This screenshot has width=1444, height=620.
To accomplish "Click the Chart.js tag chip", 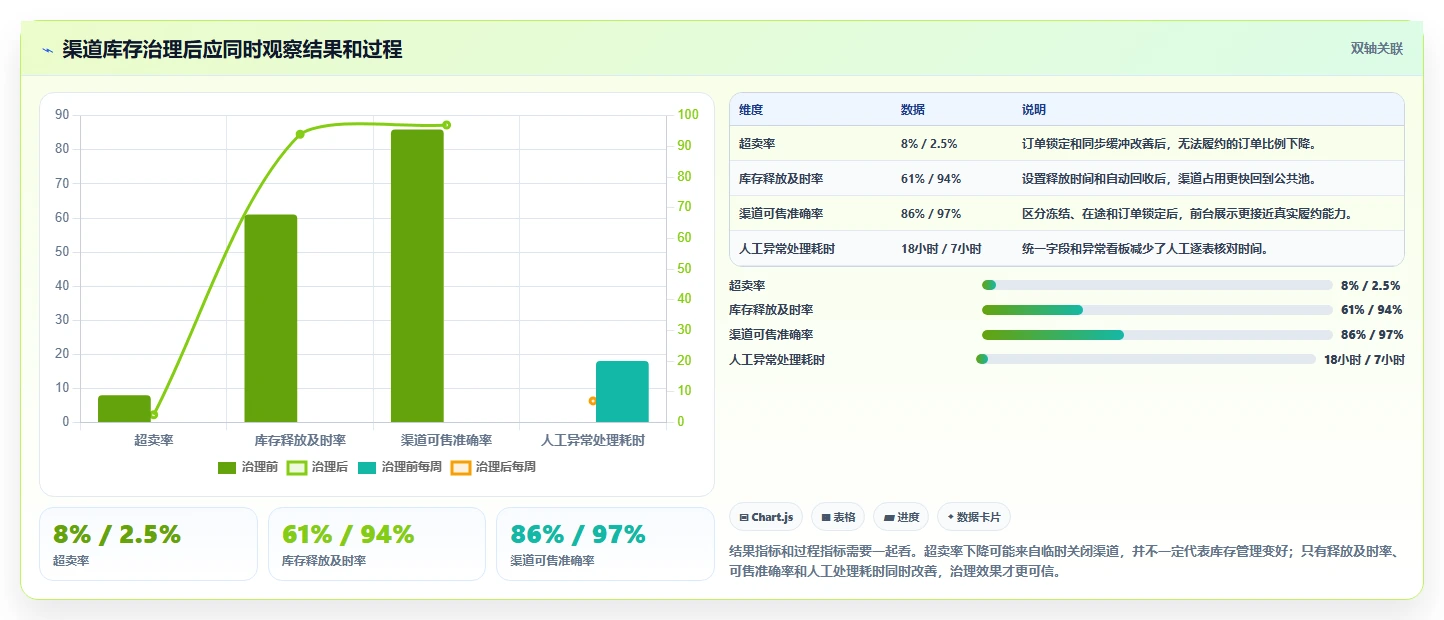I will click(766, 517).
